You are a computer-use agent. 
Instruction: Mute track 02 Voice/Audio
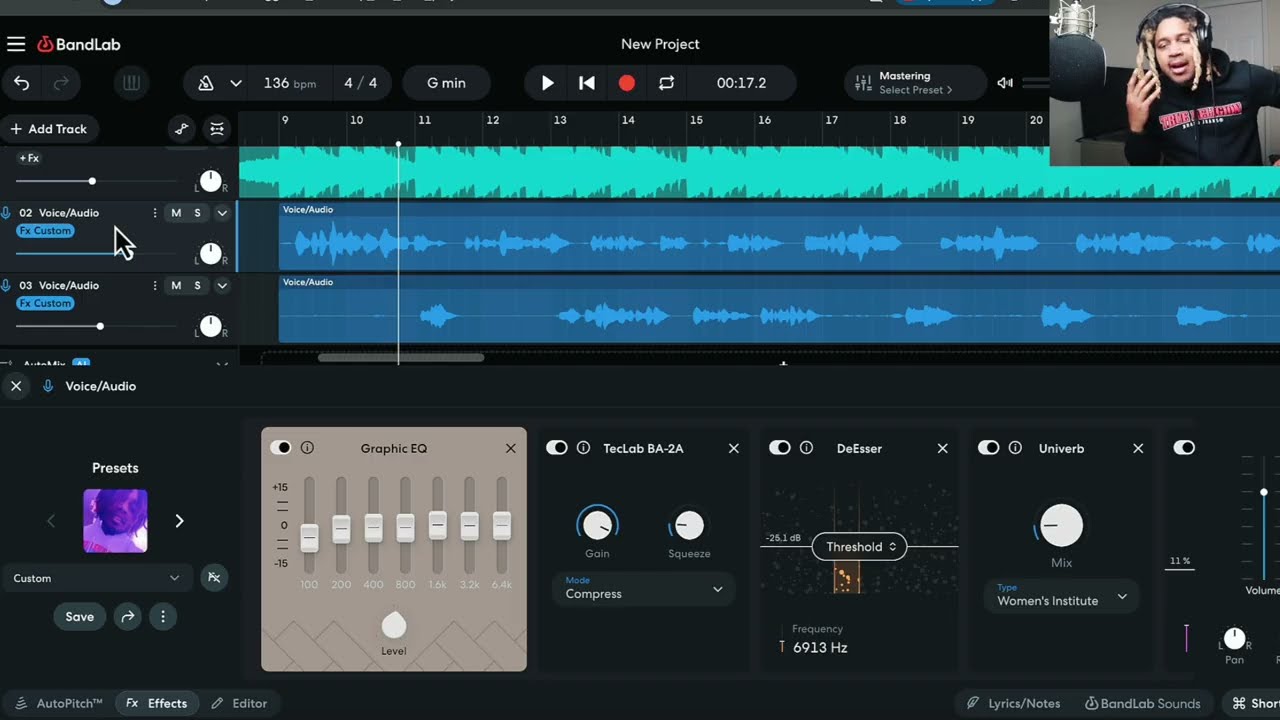click(176, 213)
